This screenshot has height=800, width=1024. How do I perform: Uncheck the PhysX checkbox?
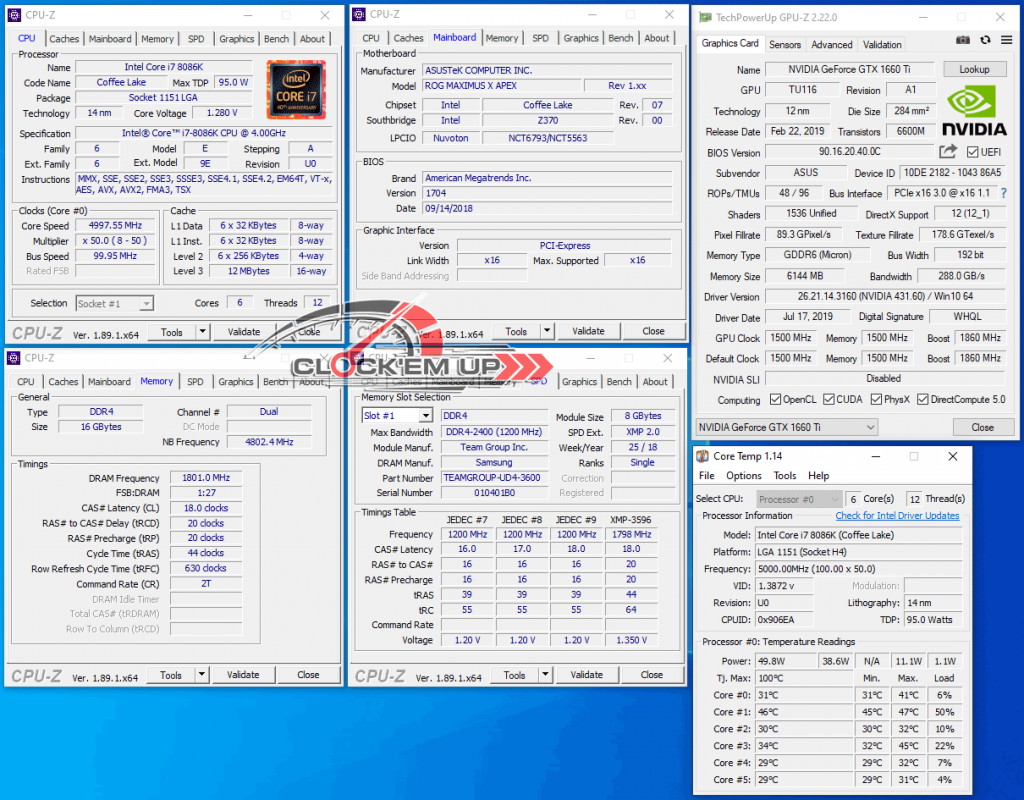tap(876, 400)
